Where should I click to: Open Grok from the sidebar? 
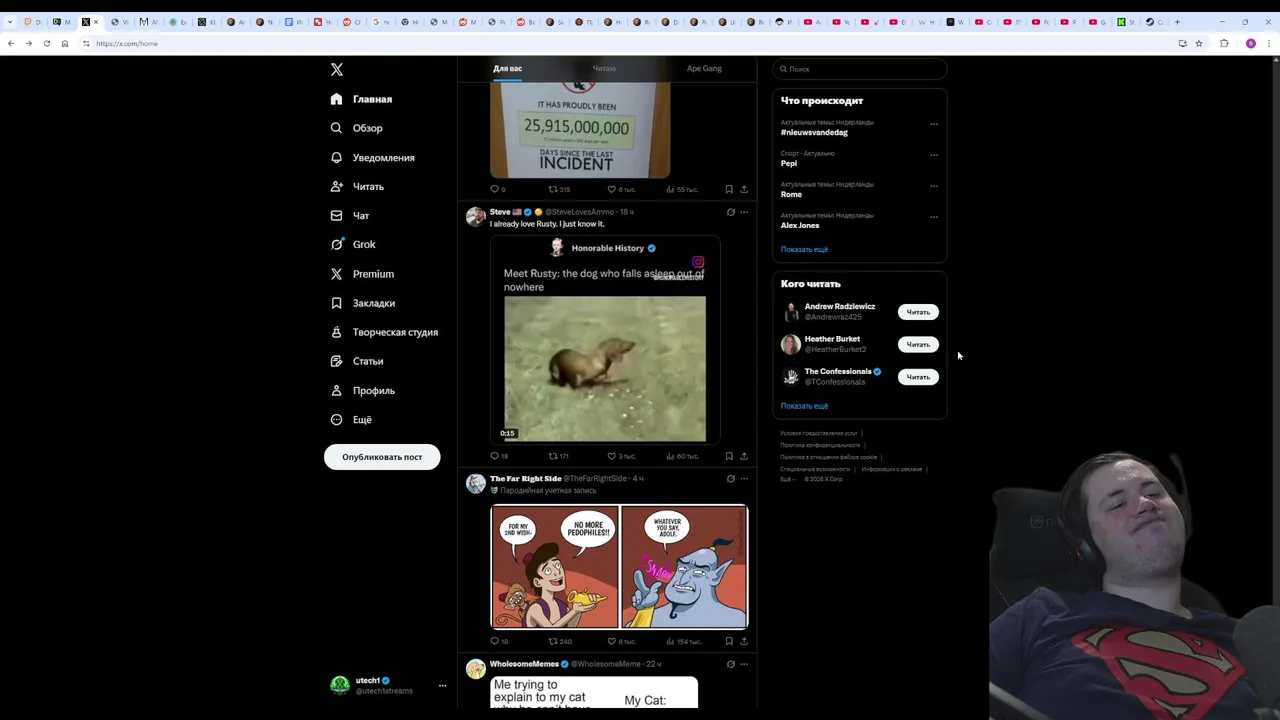tap(353, 244)
